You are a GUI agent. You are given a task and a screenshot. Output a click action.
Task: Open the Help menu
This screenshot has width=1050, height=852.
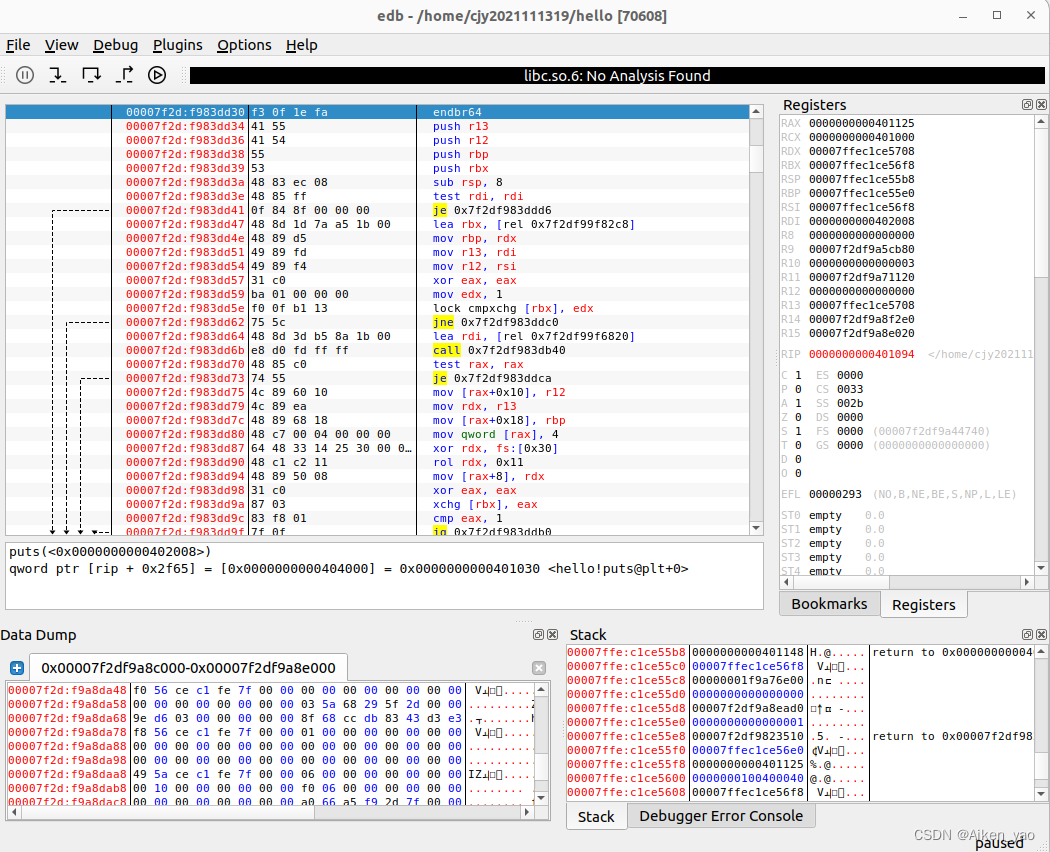point(301,45)
